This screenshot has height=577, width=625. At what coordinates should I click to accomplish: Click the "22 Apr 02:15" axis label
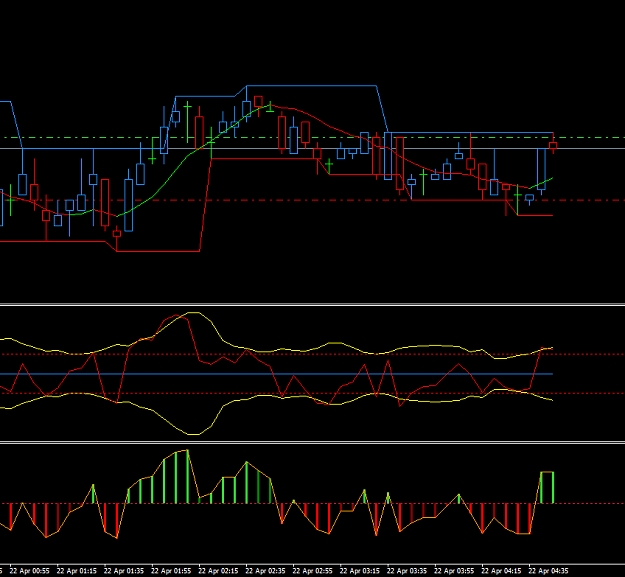coord(218,571)
